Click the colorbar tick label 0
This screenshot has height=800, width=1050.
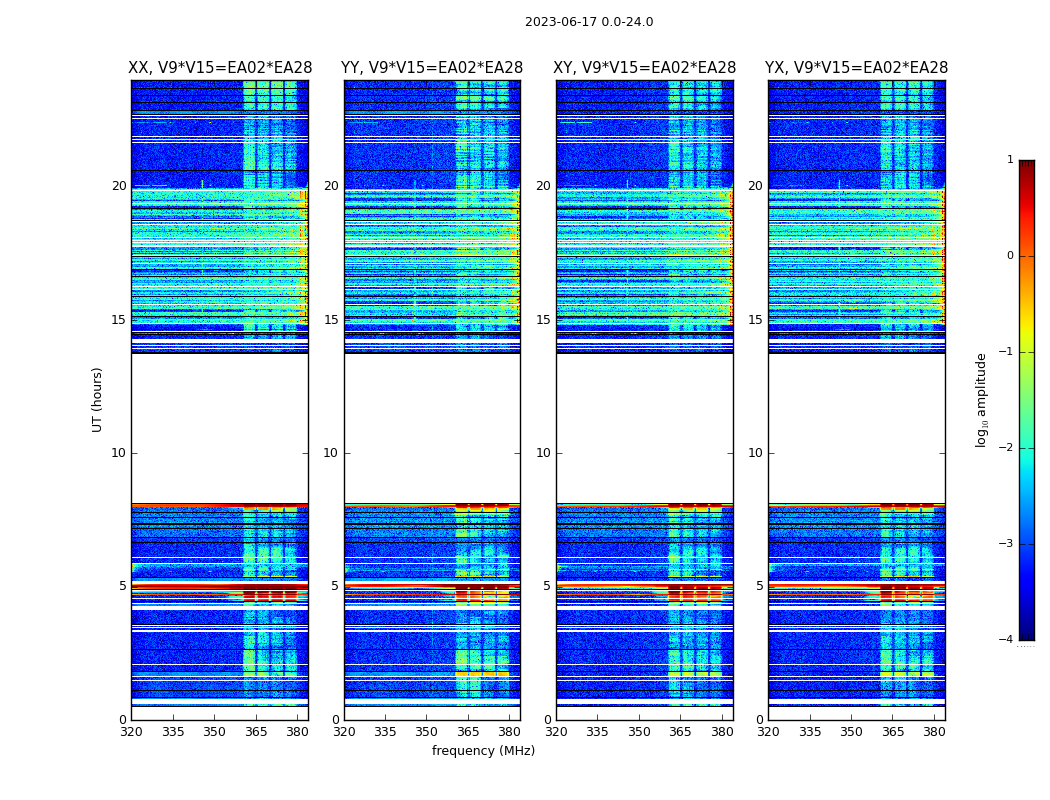(1010, 256)
